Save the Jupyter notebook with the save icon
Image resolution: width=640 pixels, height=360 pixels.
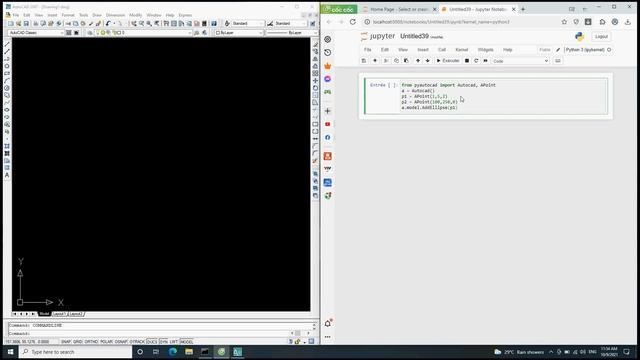364,61
